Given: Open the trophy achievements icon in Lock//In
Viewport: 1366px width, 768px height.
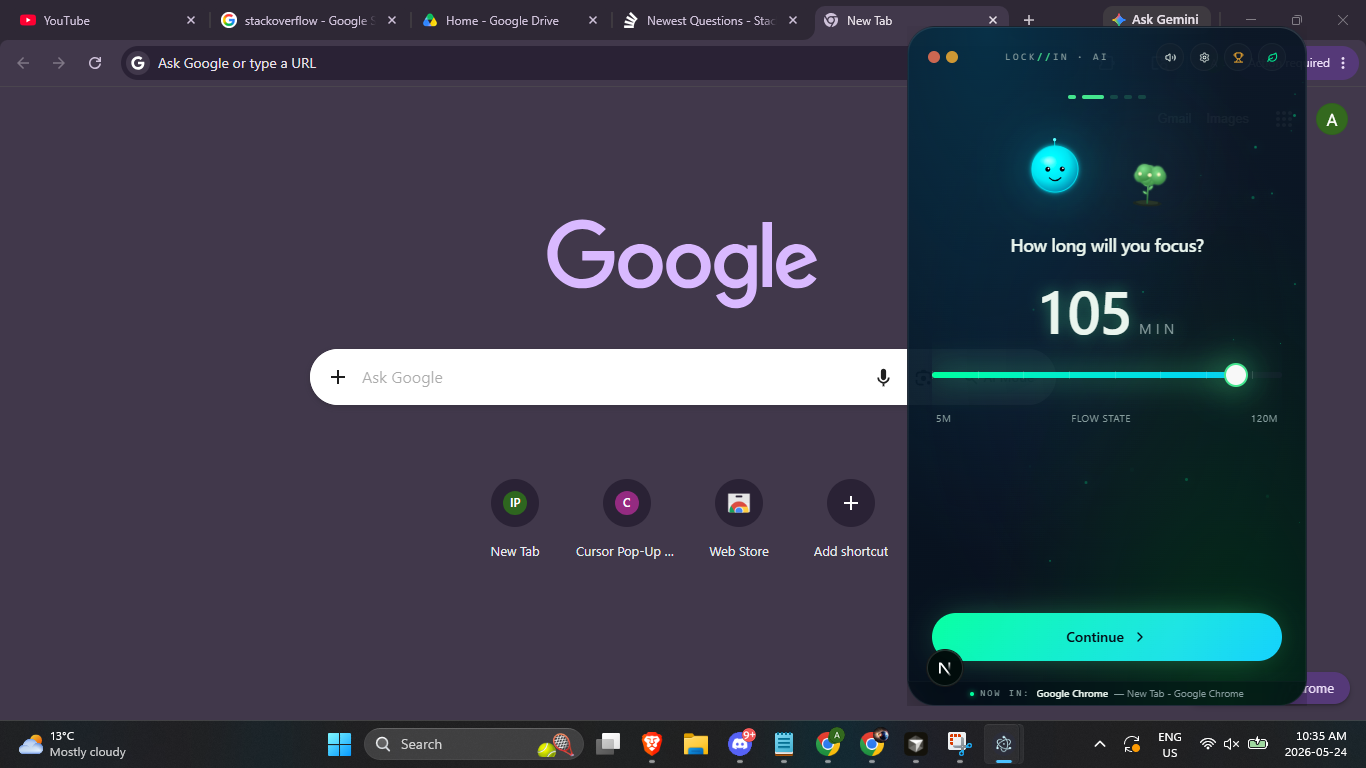Looking at the screenshot, I should pyautogui.click(x=1238, y=57).
